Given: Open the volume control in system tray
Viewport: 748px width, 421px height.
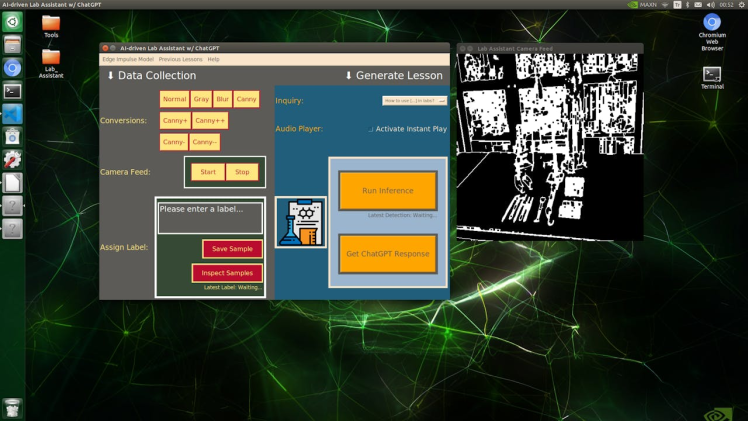Looking at the screenshot, I should click(711, 5).
